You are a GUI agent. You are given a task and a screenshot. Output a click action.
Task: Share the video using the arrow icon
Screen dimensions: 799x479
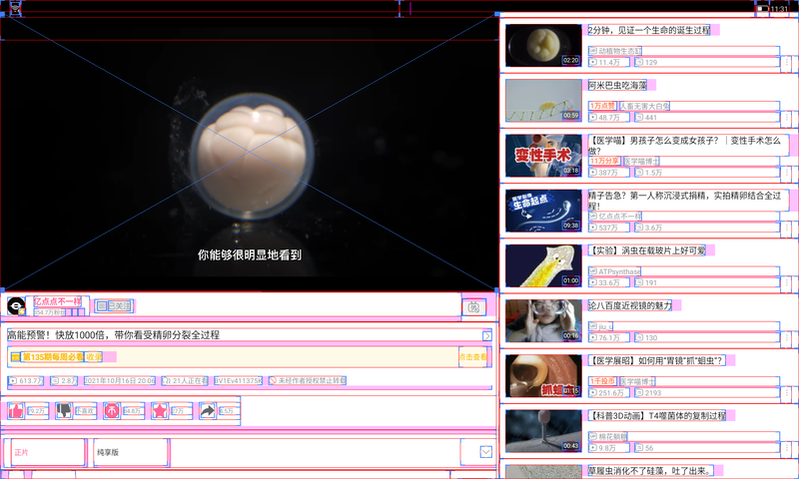coord(207,410)
